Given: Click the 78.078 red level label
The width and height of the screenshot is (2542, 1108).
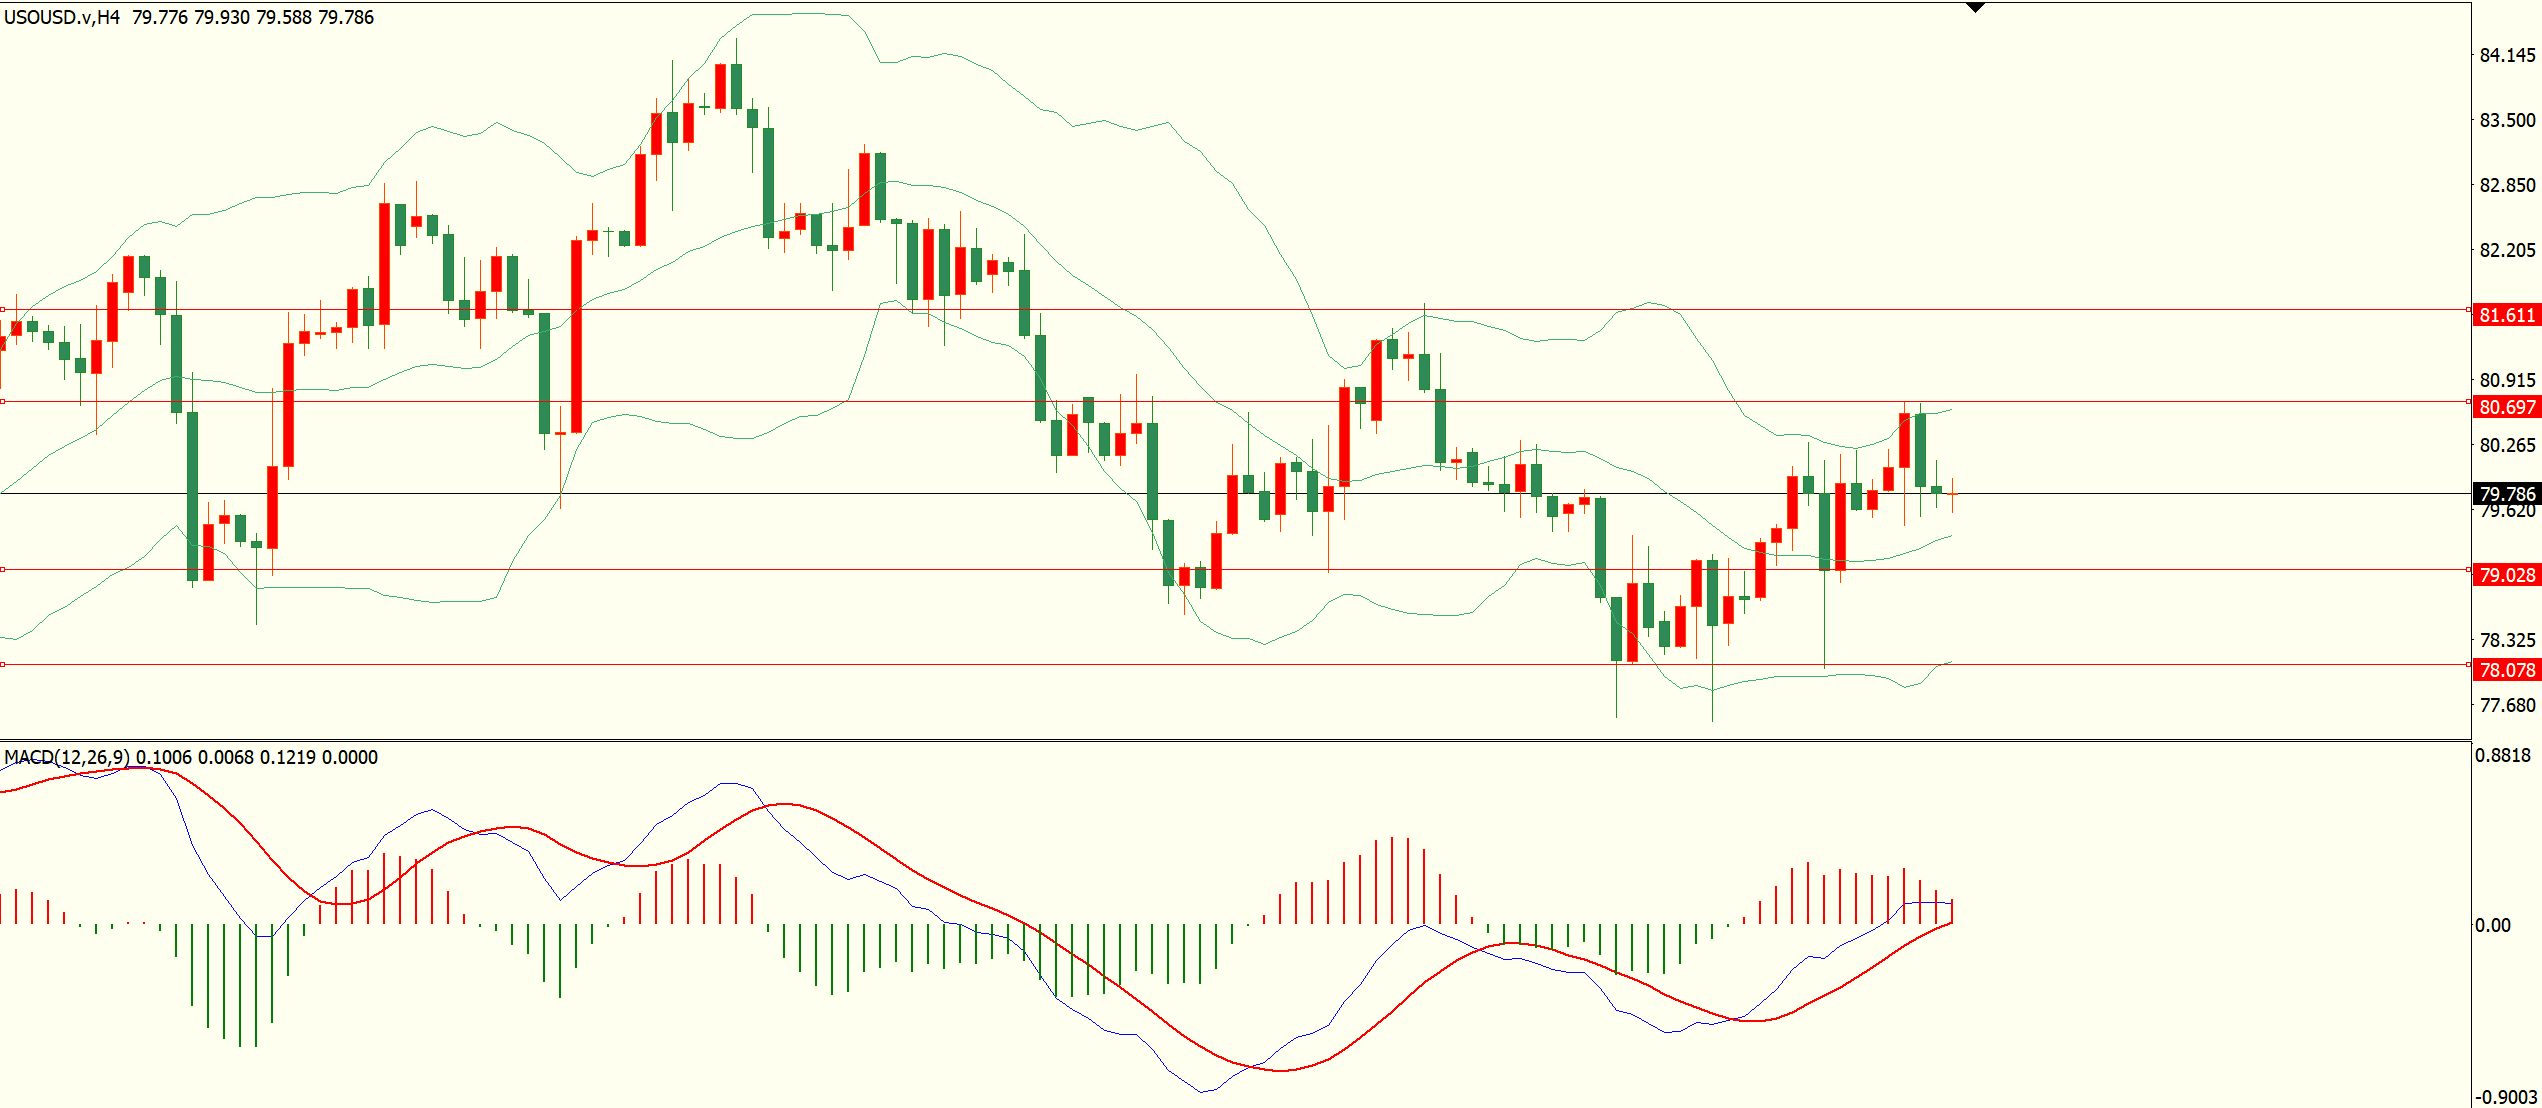Looking at the screenshot, I should (x=2507, y=670).
